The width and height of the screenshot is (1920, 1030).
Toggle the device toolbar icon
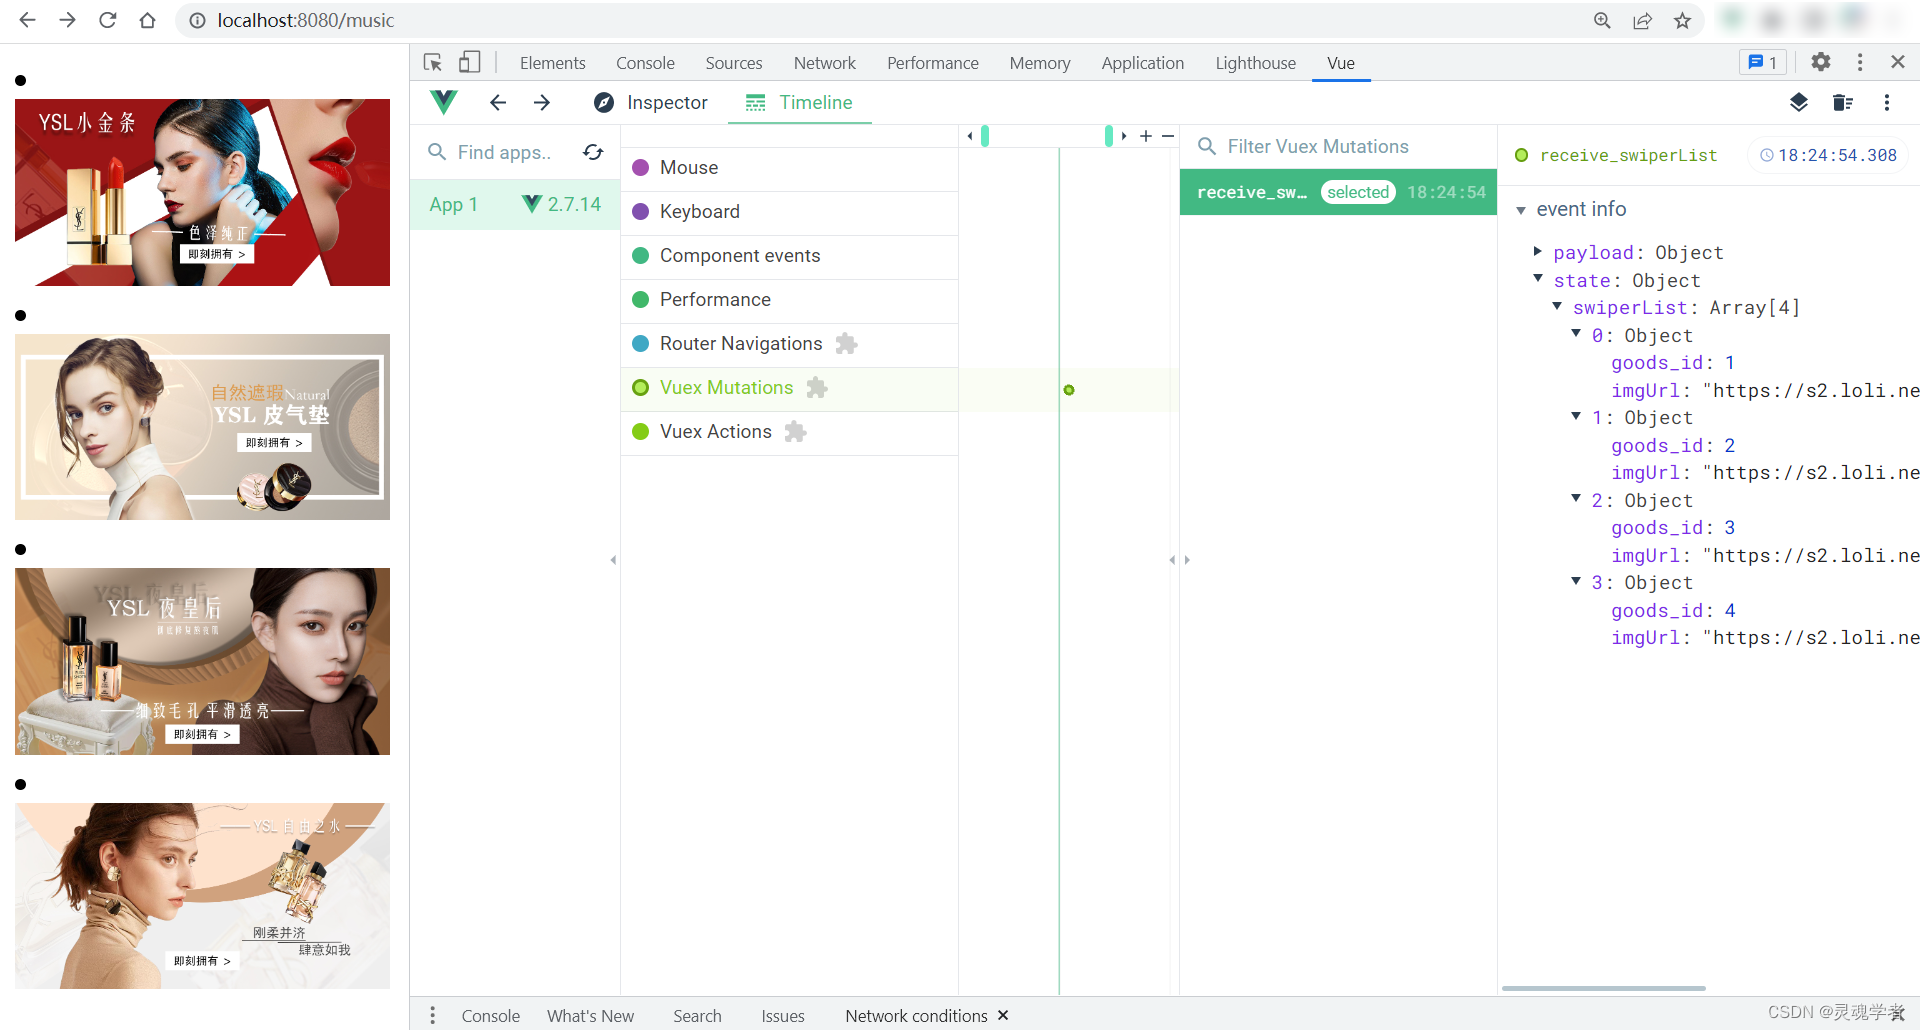tap(468, 61)
